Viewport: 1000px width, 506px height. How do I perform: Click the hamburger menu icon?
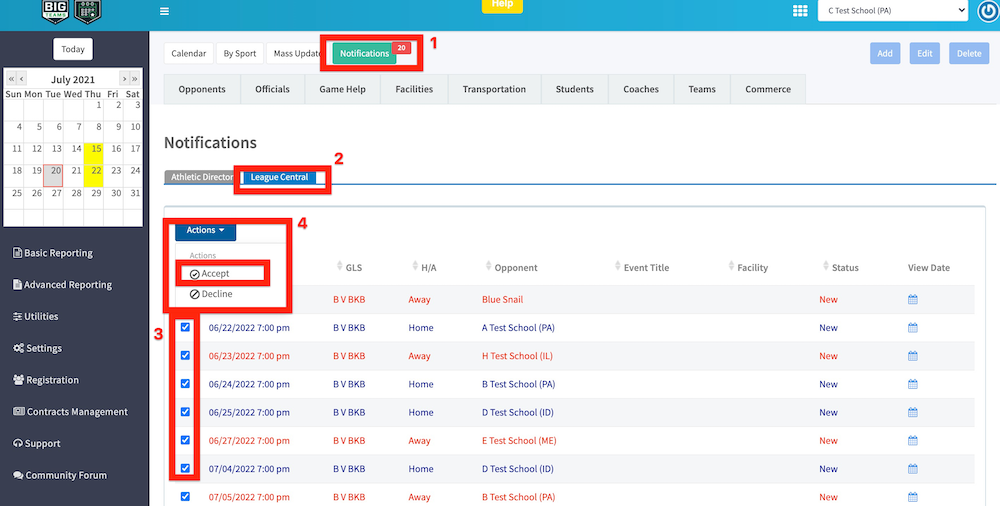[164, 11]
